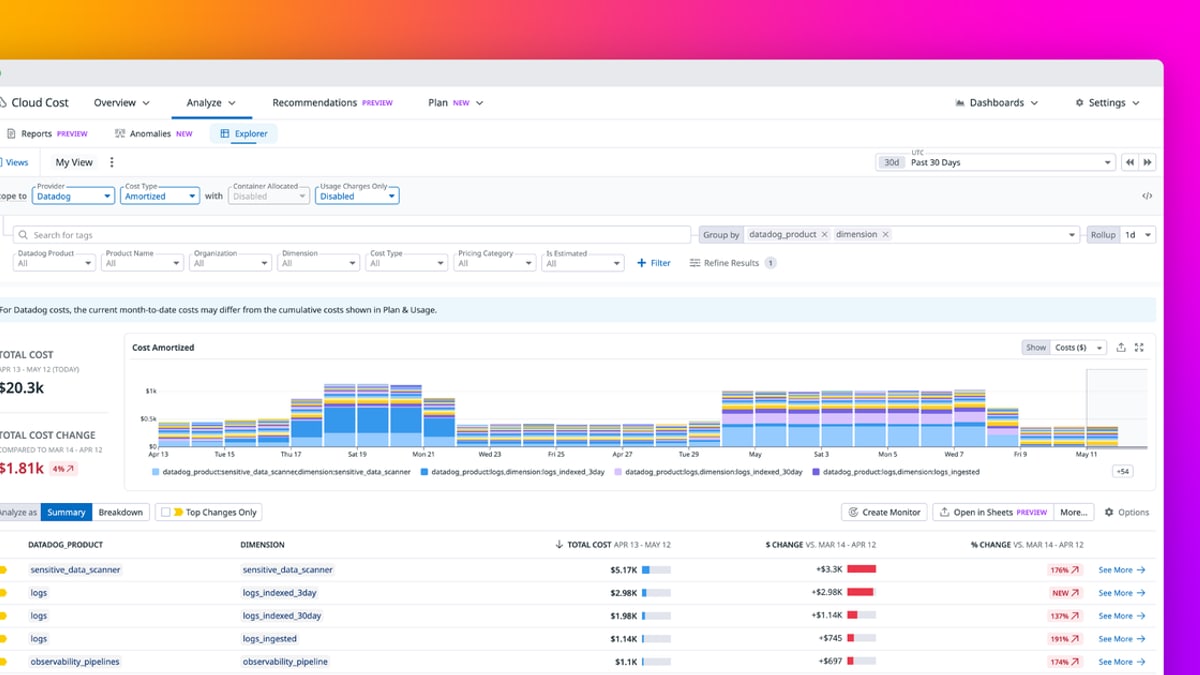
Task: Remove the dimension group-by tag
Action: (x=884, y=235)
